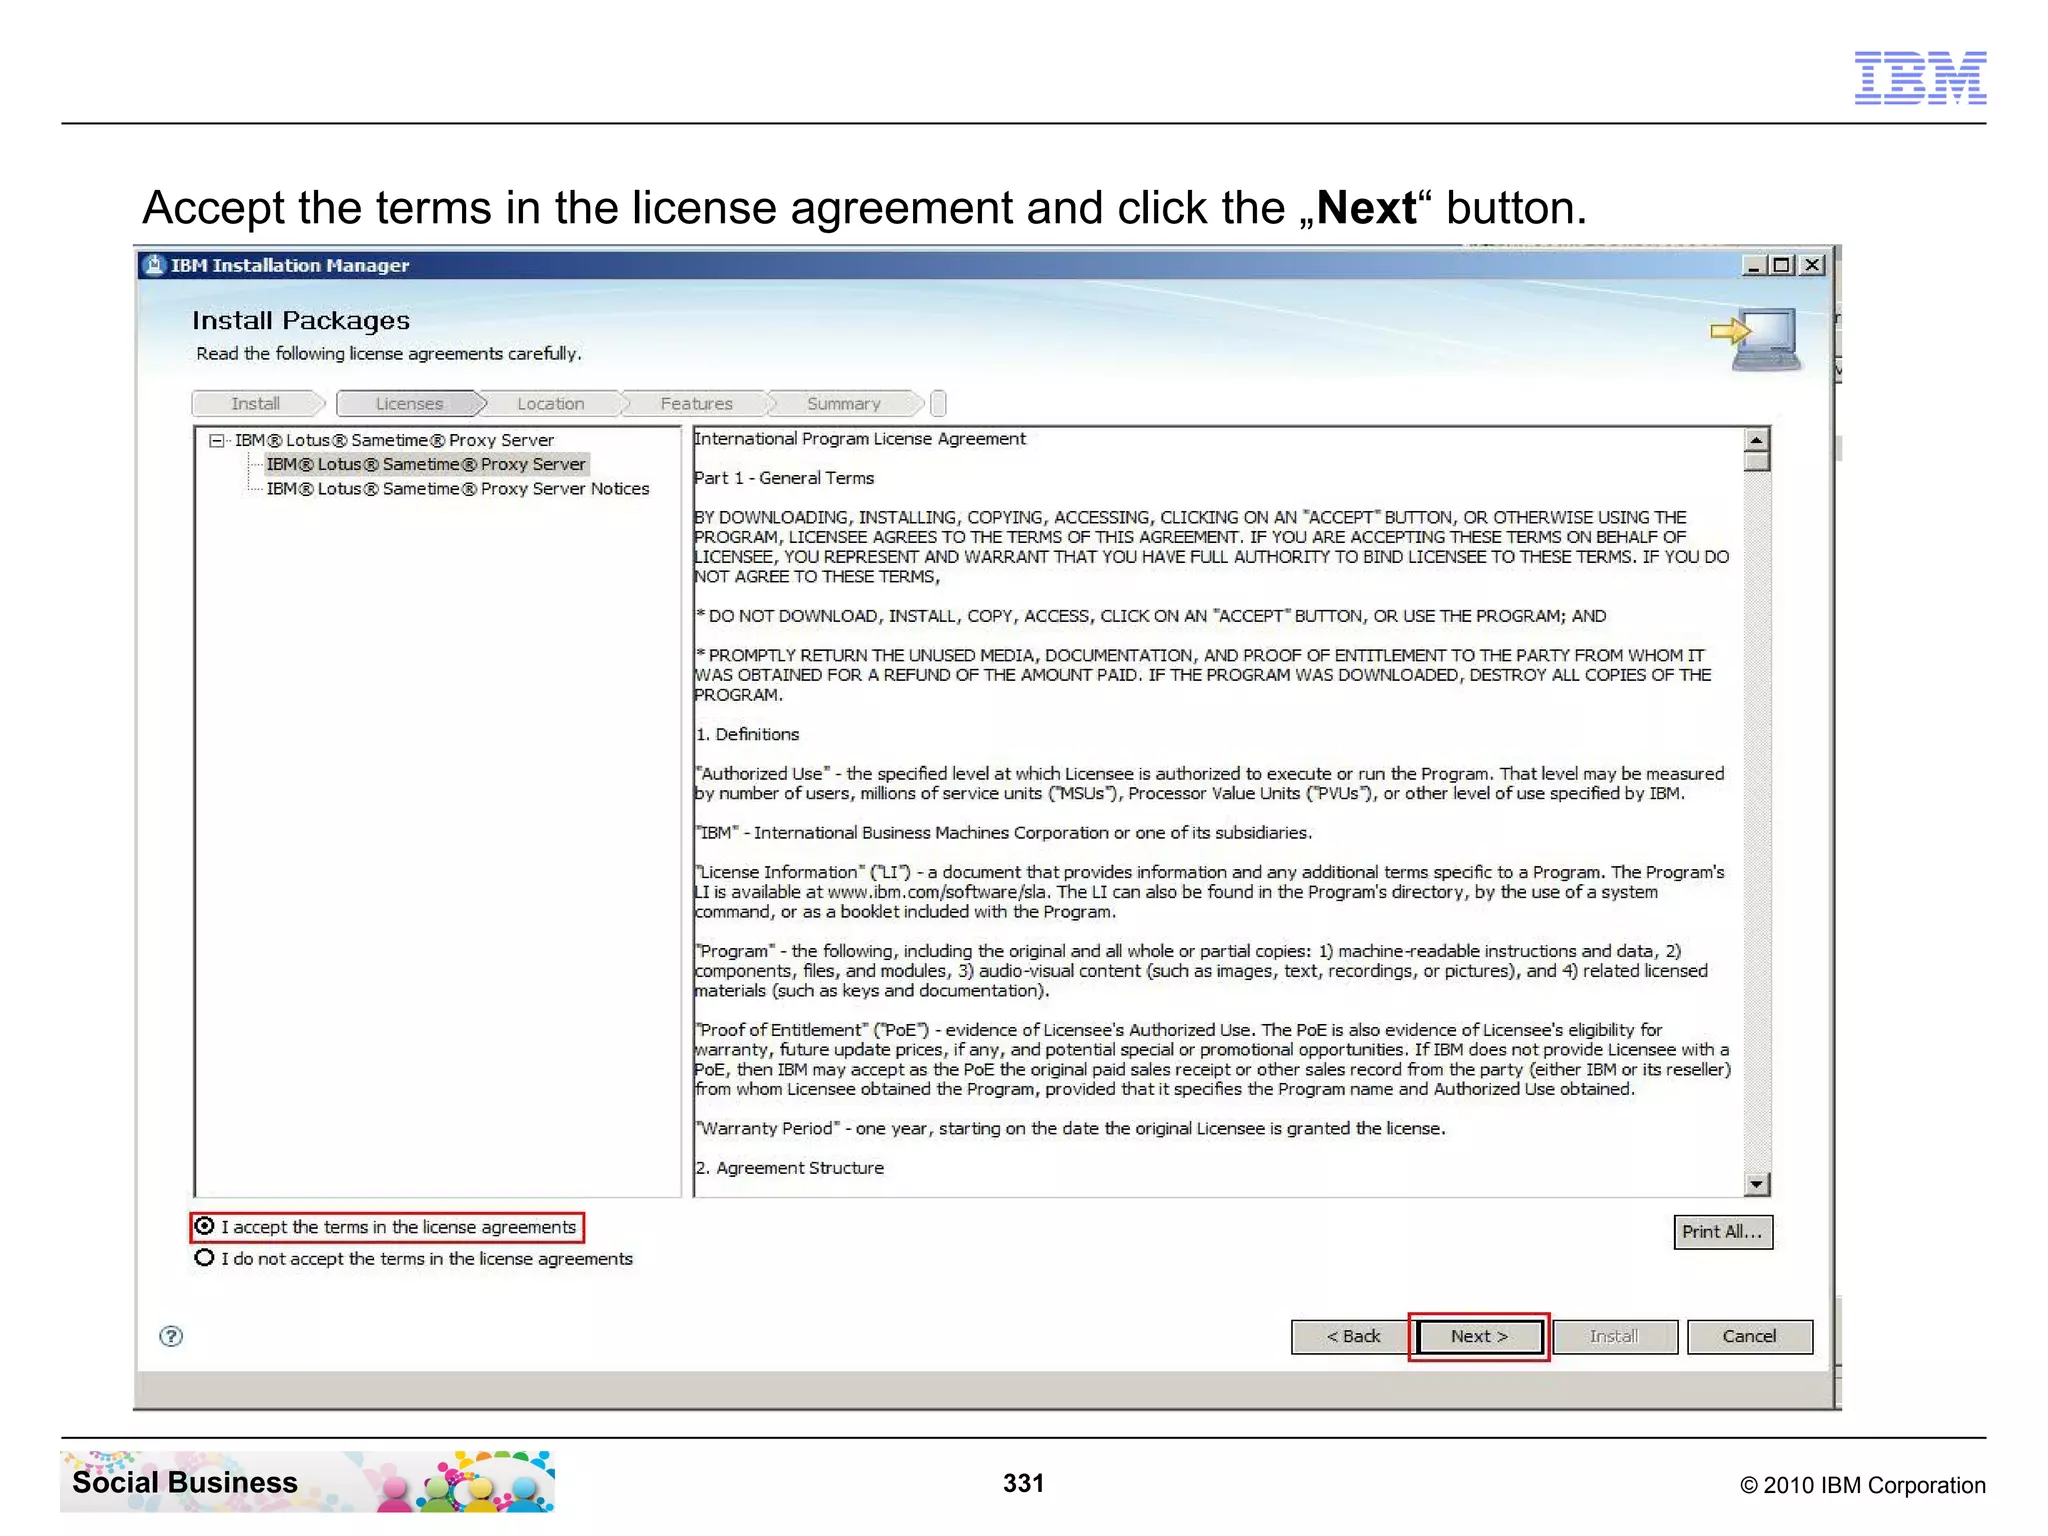Image resolution: width=2048 pixels, height=1536 pixels.
Task: Select 'I do not accept the terms' option
Action: (205, 1258)
